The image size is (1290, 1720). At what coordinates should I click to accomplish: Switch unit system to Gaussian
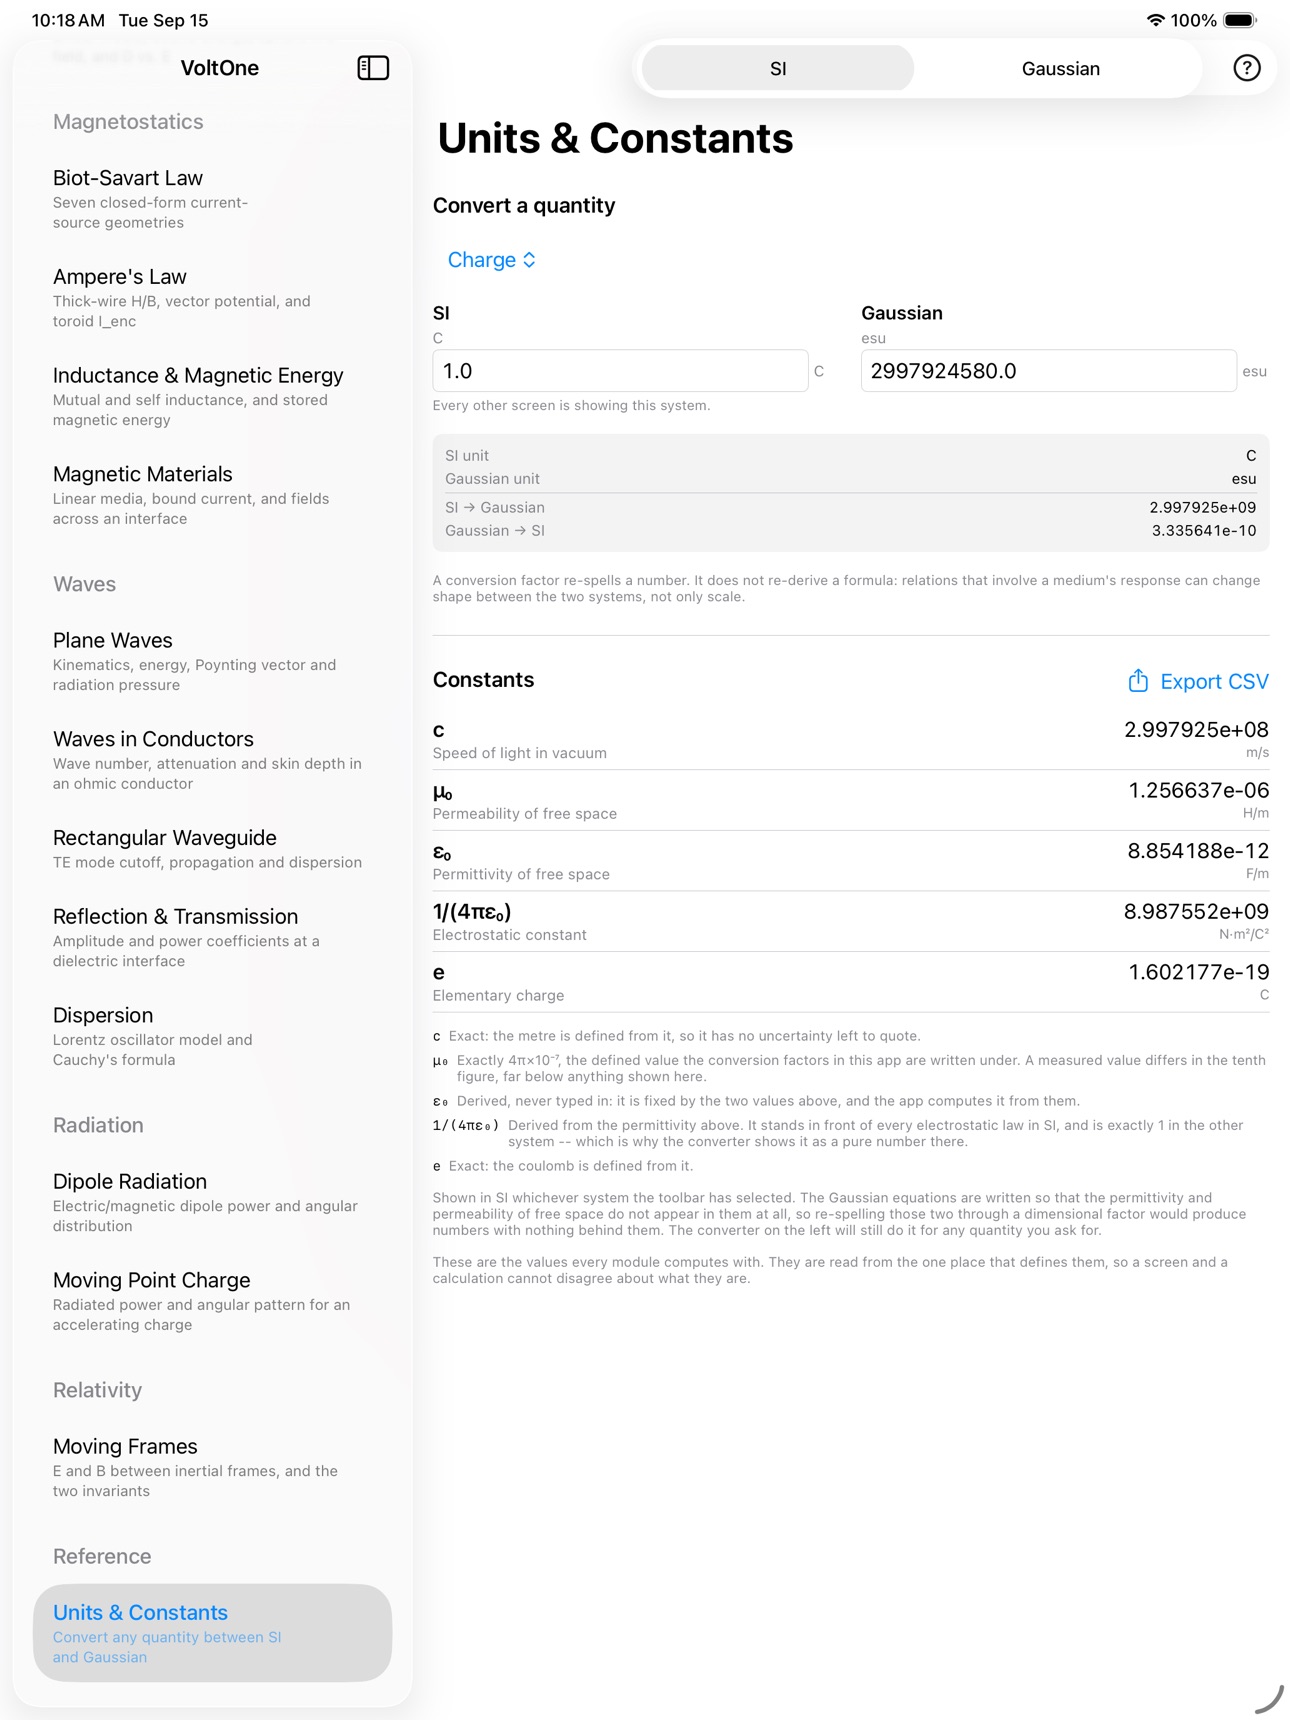click(x=1060, y=68)
